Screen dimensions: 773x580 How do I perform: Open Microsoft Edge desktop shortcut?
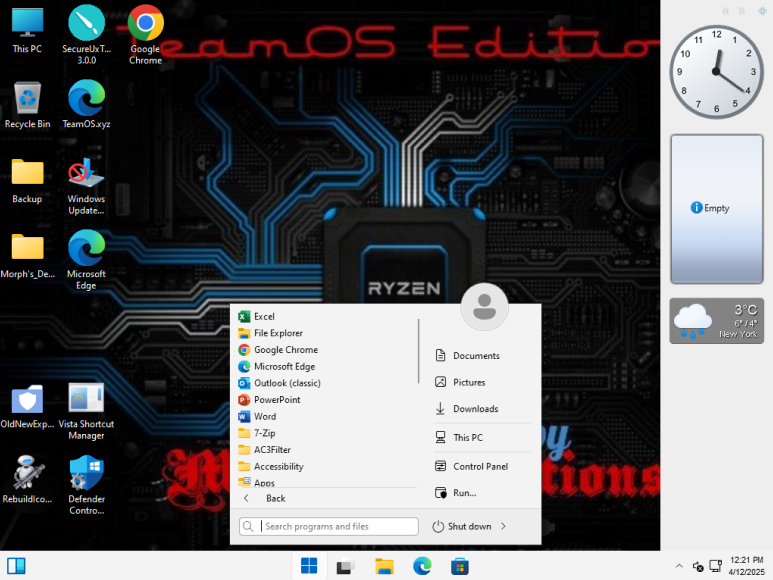point(86,261)
